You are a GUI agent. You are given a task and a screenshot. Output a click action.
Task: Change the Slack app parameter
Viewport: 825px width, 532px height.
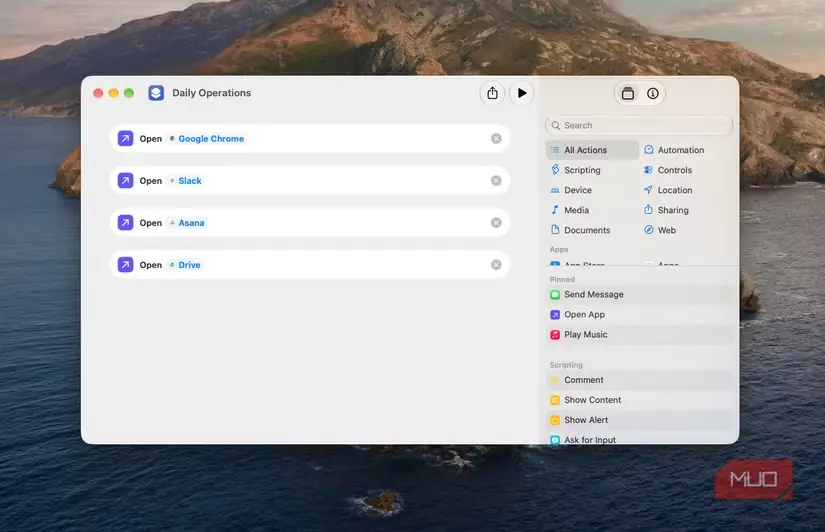pyautogui.click(x=186, y=180)
